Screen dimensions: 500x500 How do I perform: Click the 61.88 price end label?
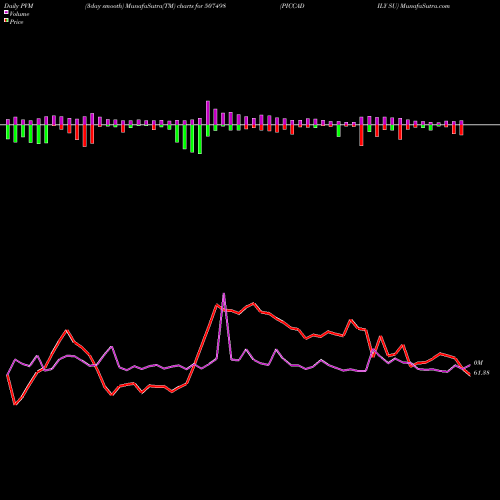pos(481,373)
